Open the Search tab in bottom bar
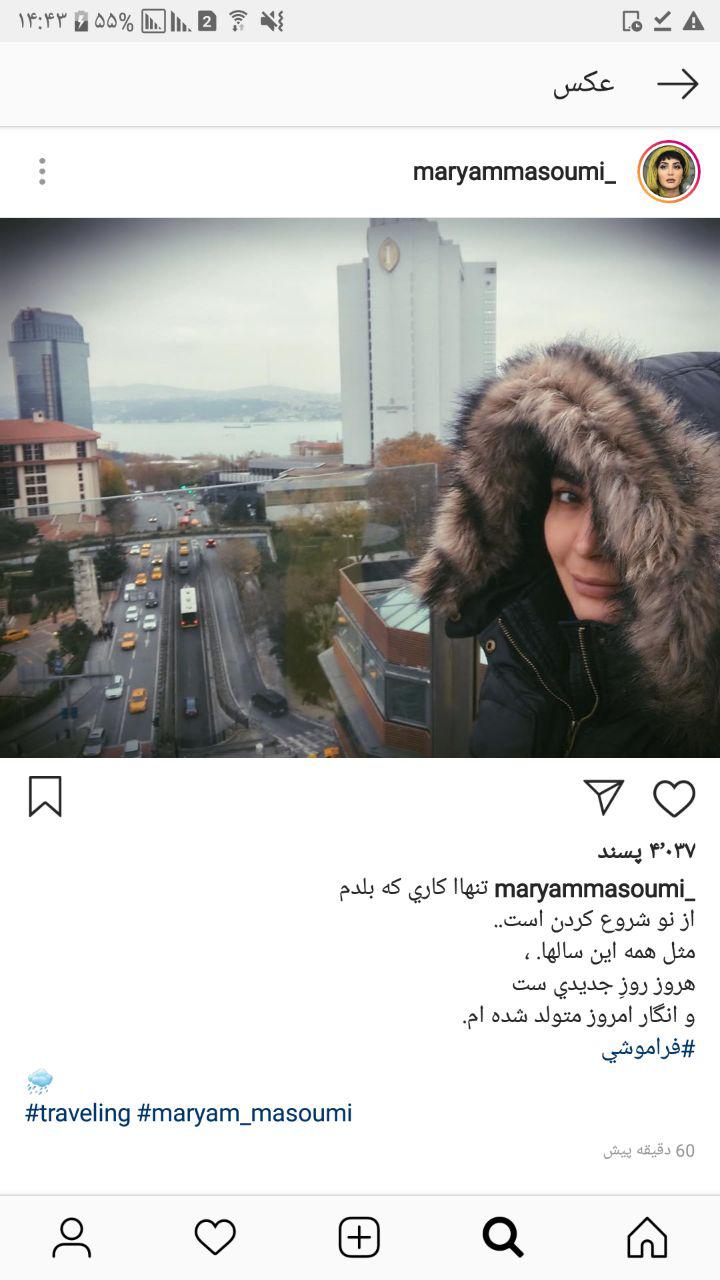Viewport: 720px width, 1280px height. click(503, 1237)
